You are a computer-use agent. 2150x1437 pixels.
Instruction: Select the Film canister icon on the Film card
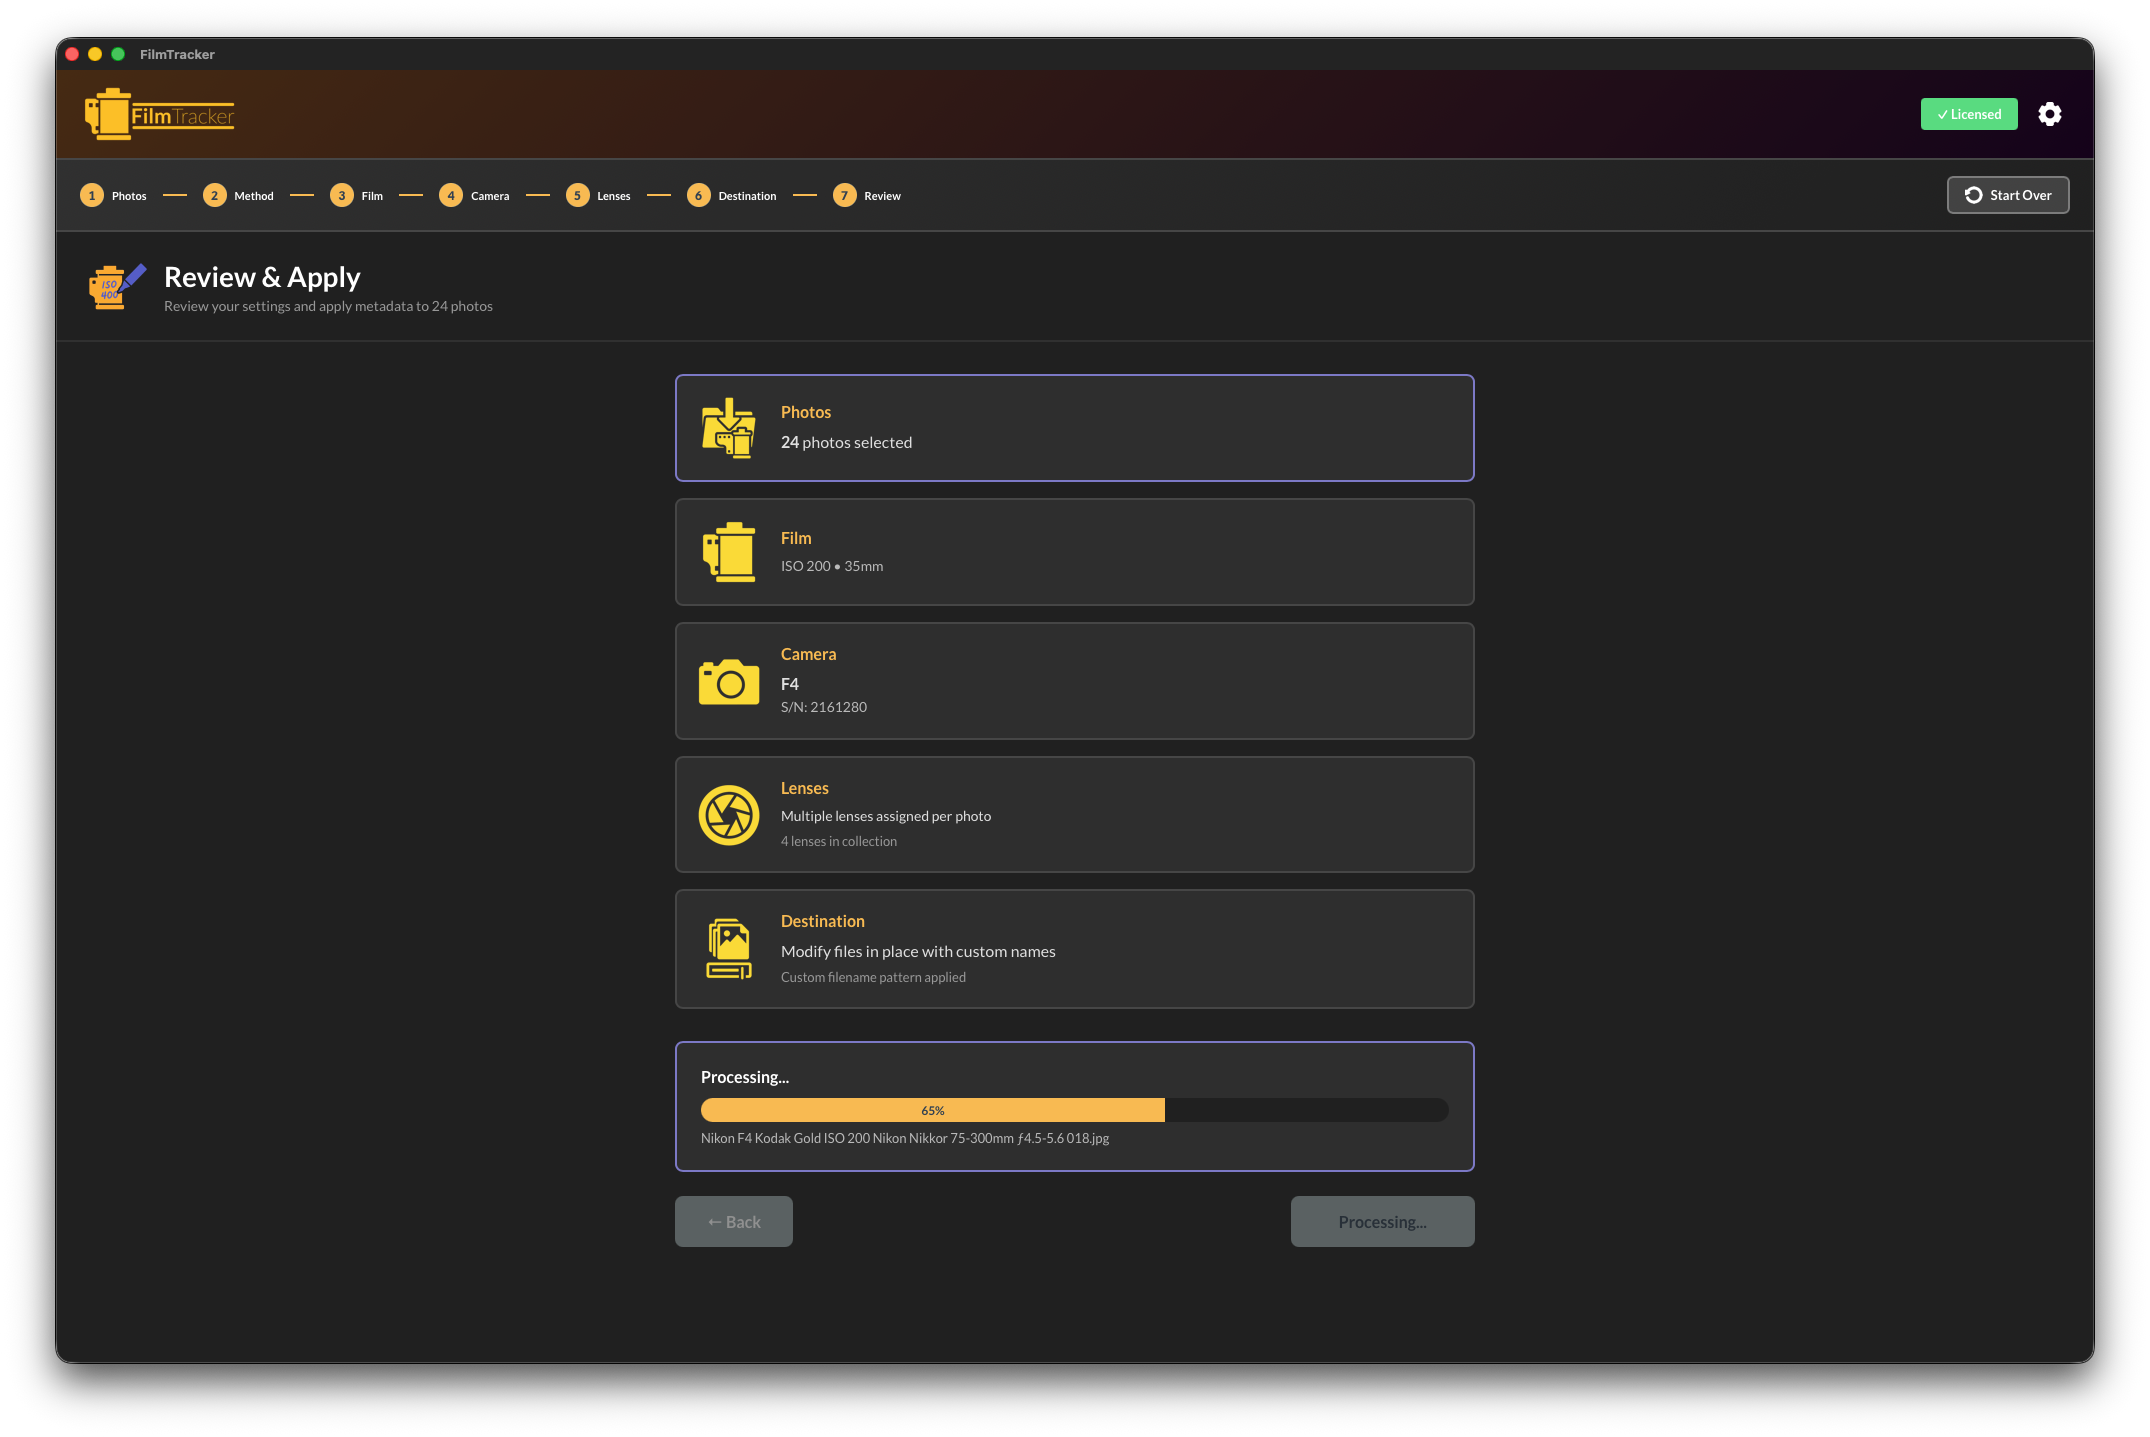729,551
